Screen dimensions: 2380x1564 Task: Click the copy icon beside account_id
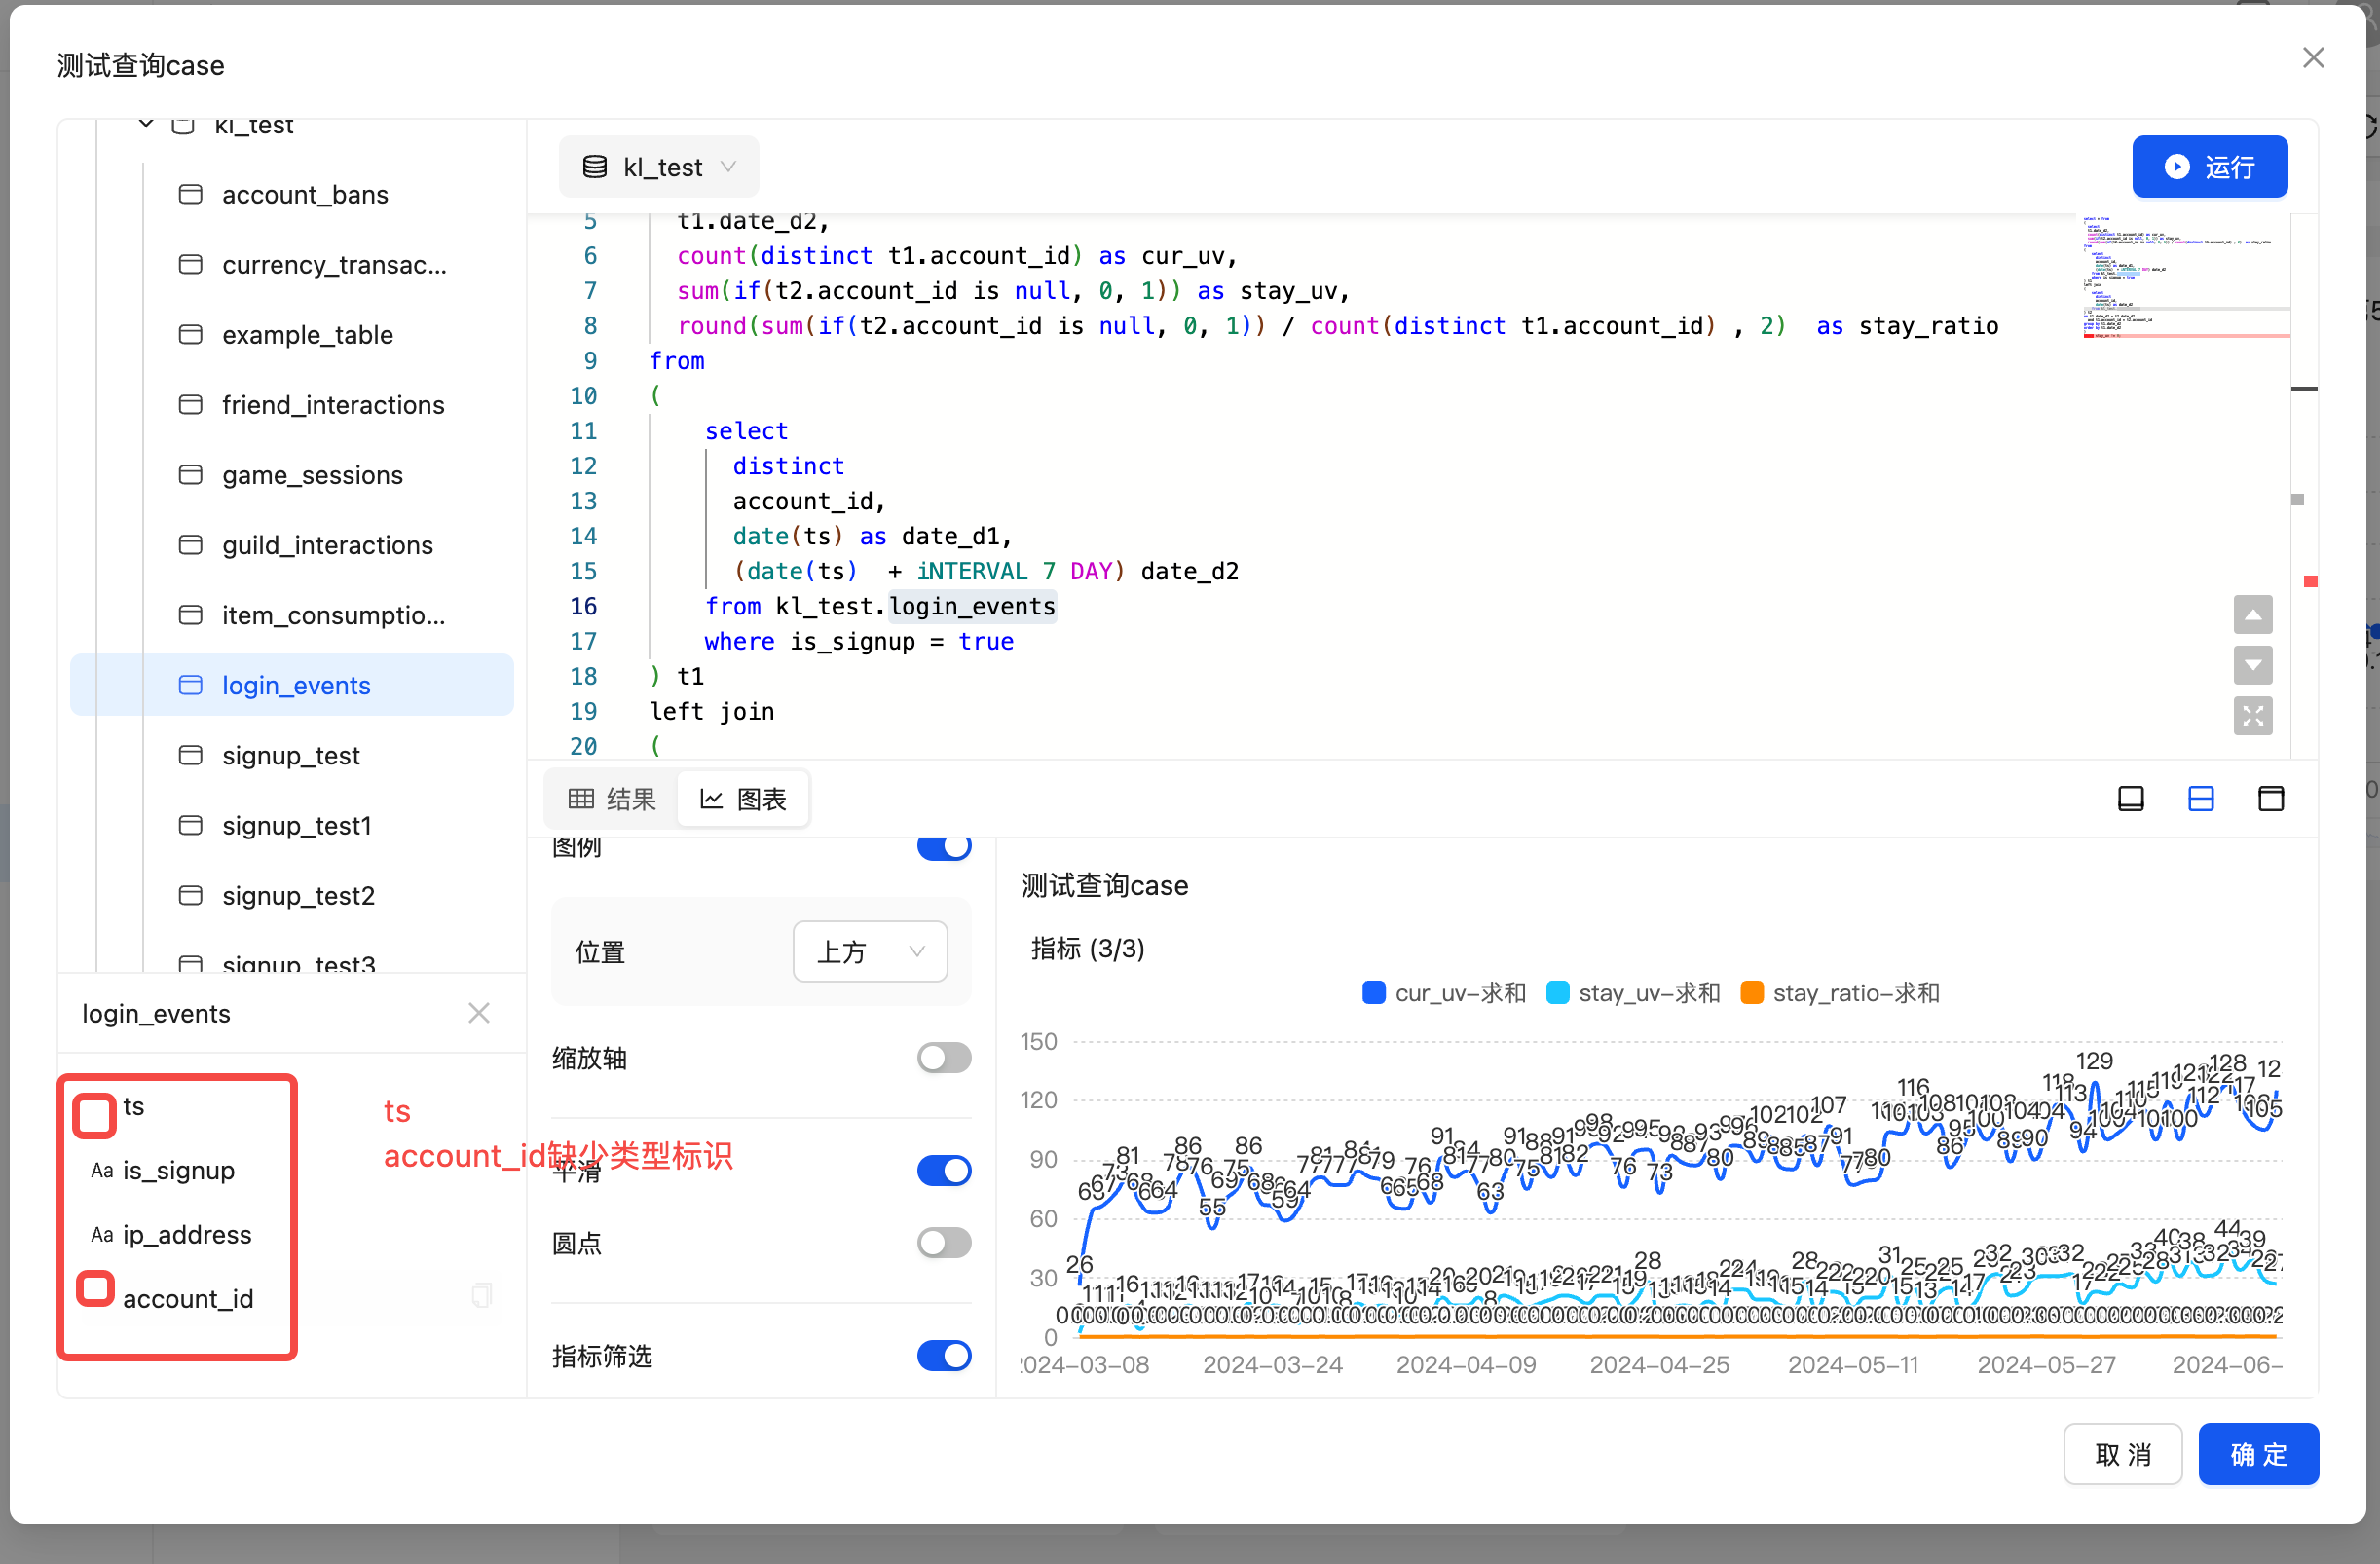482,1295
